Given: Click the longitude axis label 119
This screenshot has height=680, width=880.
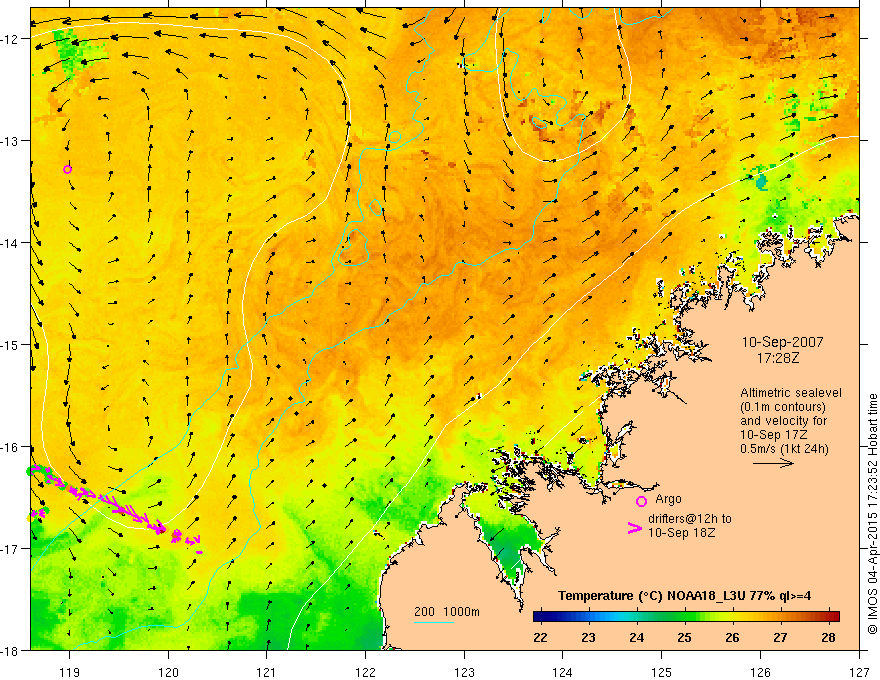Looking at the screenshot, I should 70,672.
